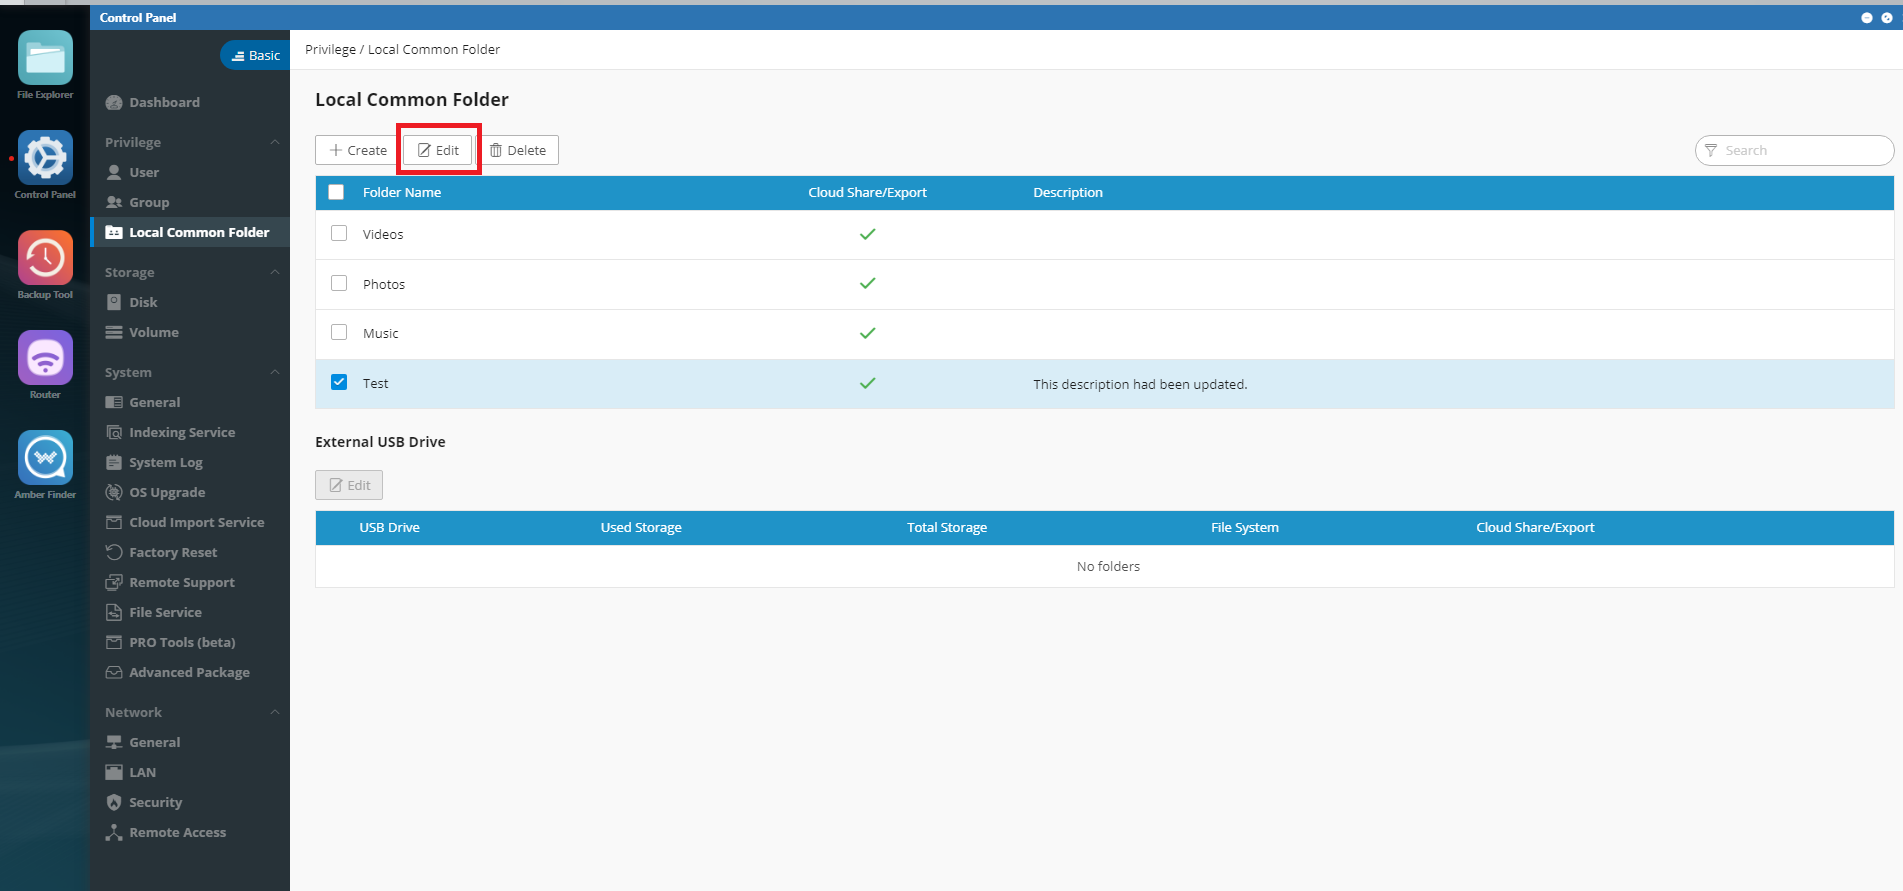1903x891 pixels.
Task: Check the Music folder checkbox
Action: click(339, 332)
